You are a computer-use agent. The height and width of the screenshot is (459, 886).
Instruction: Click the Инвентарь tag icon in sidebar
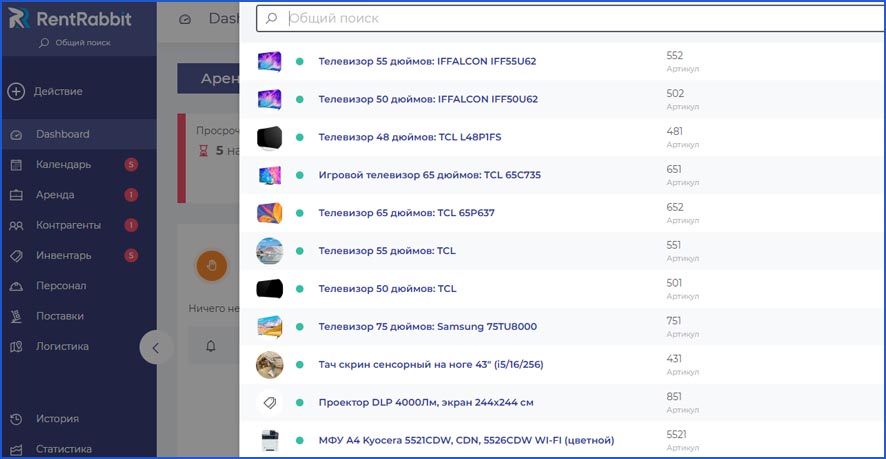point(16,256)
